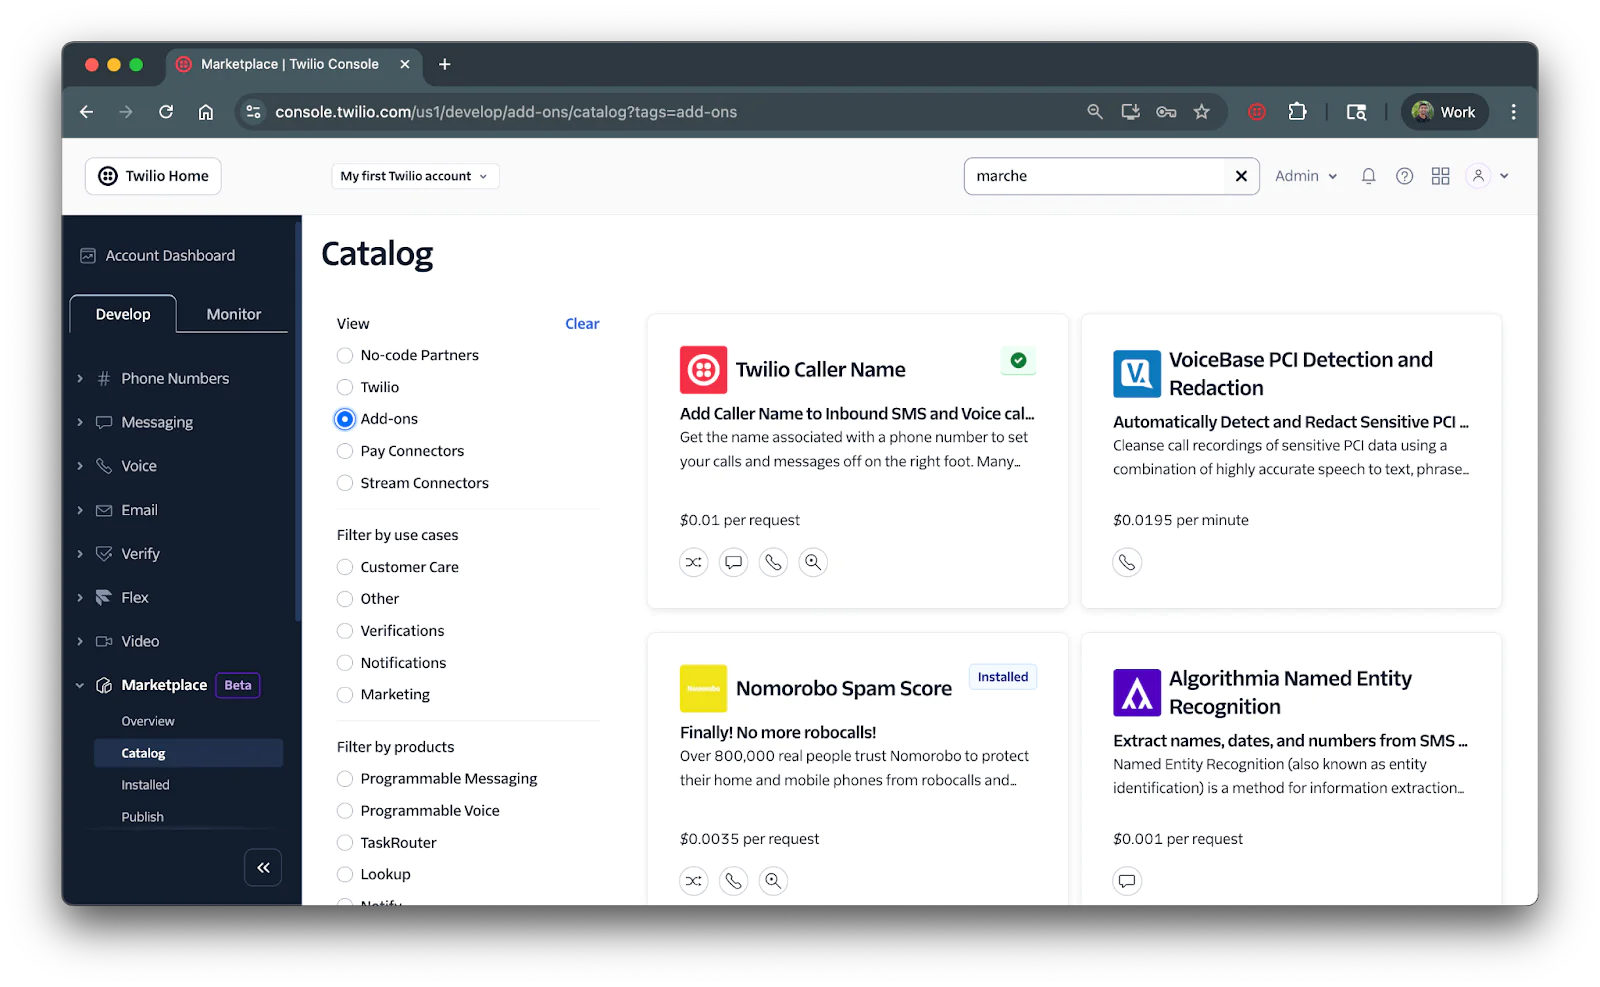Click the messaging bubble icon on Algorithmia card

(1127, 881)
